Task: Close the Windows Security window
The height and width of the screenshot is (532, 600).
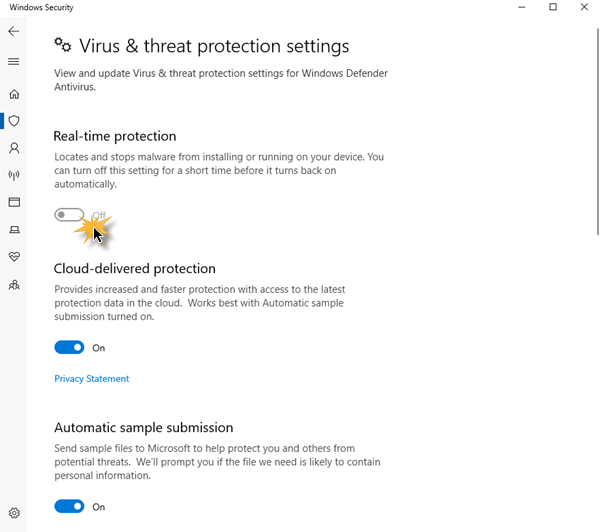Action: coord(584,8)
